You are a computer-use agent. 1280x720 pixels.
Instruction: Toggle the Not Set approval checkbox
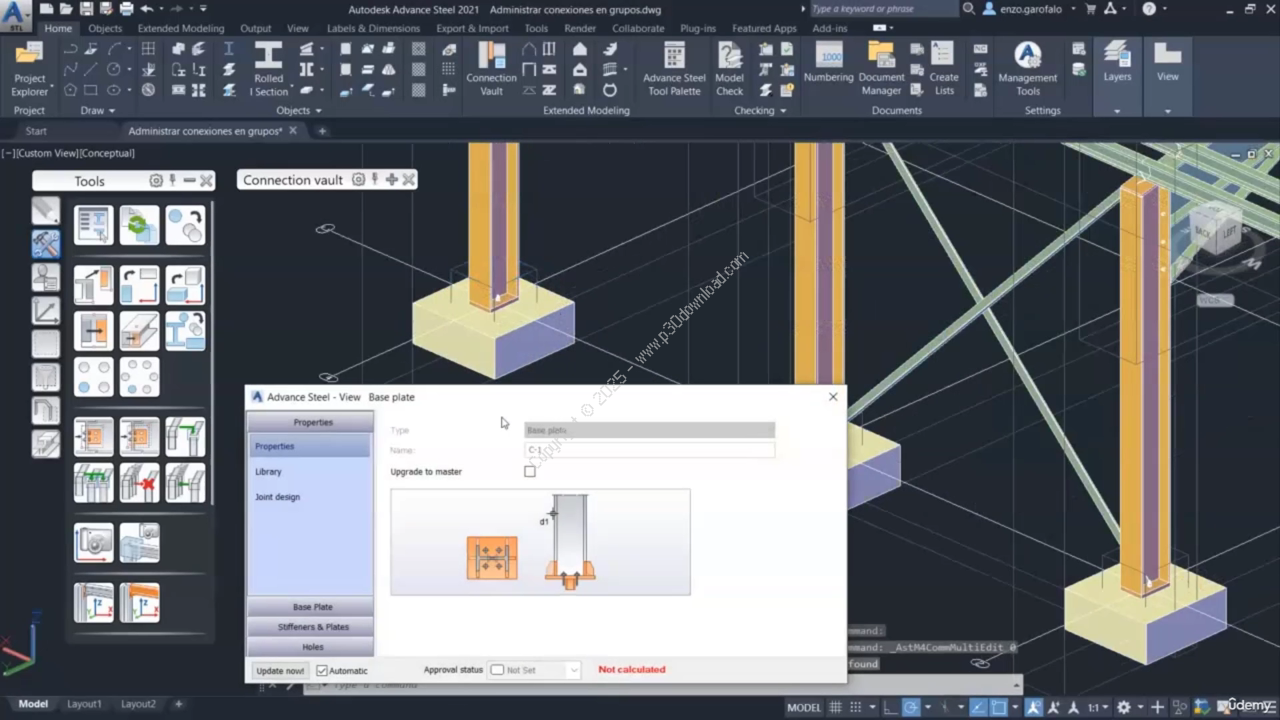(497, 670)
